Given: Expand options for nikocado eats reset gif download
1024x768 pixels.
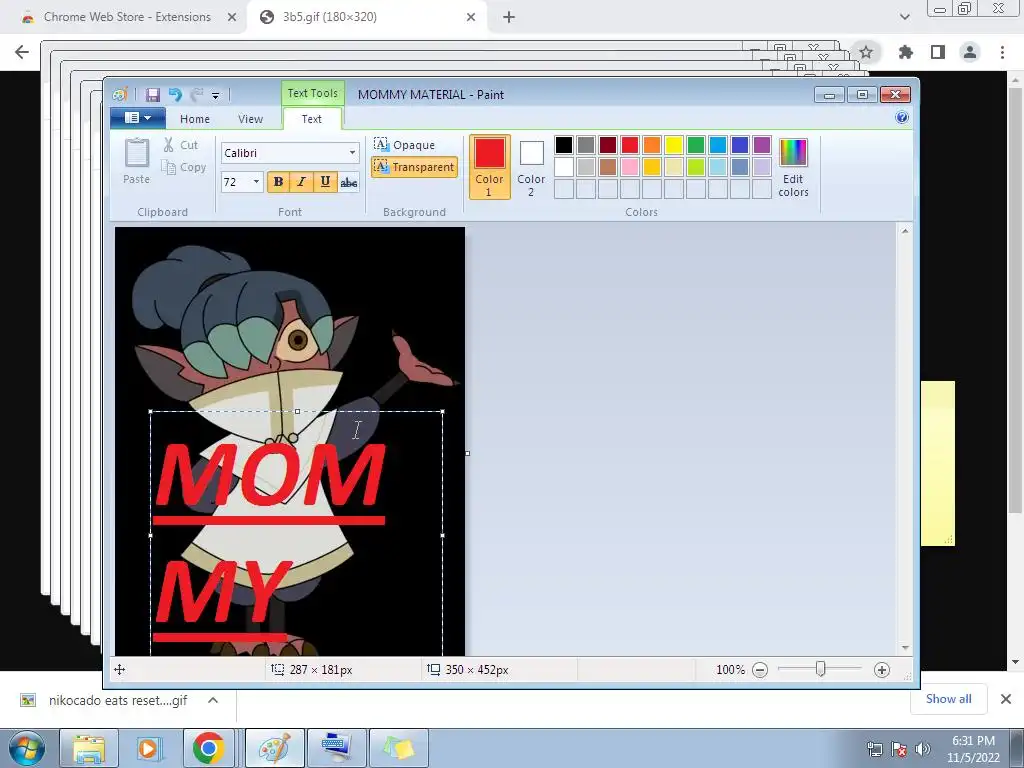Looking at the screenshot, I should tap(213, 700).
